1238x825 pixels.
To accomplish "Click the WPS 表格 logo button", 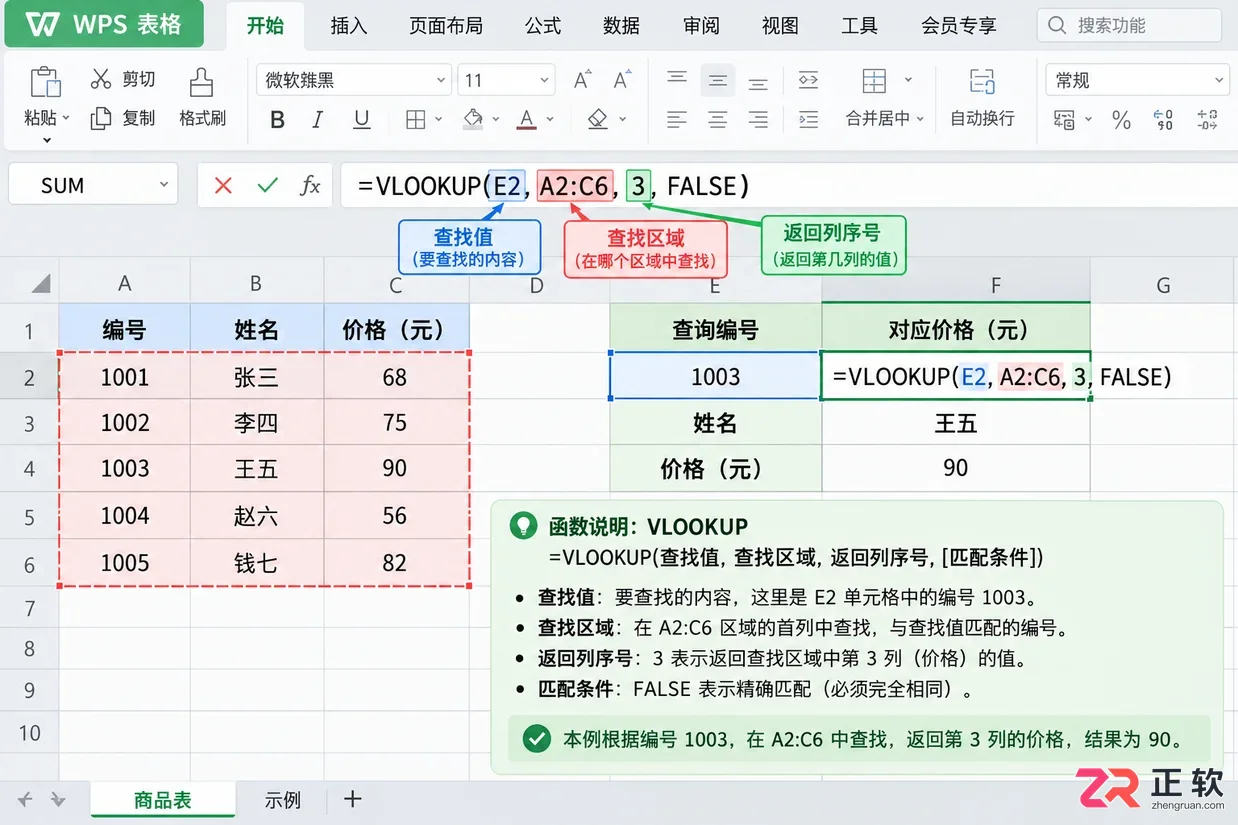I will 104,25.
